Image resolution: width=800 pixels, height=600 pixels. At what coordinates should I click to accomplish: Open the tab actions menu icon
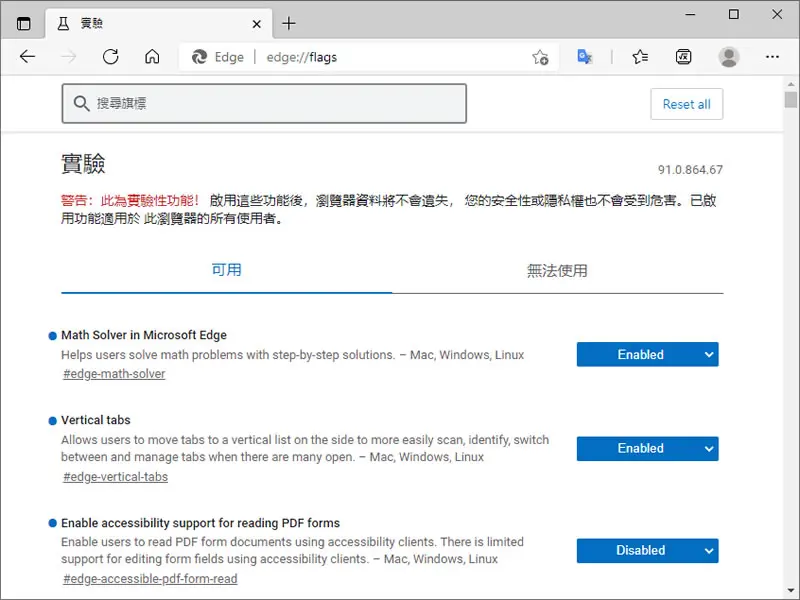[23, 23]
